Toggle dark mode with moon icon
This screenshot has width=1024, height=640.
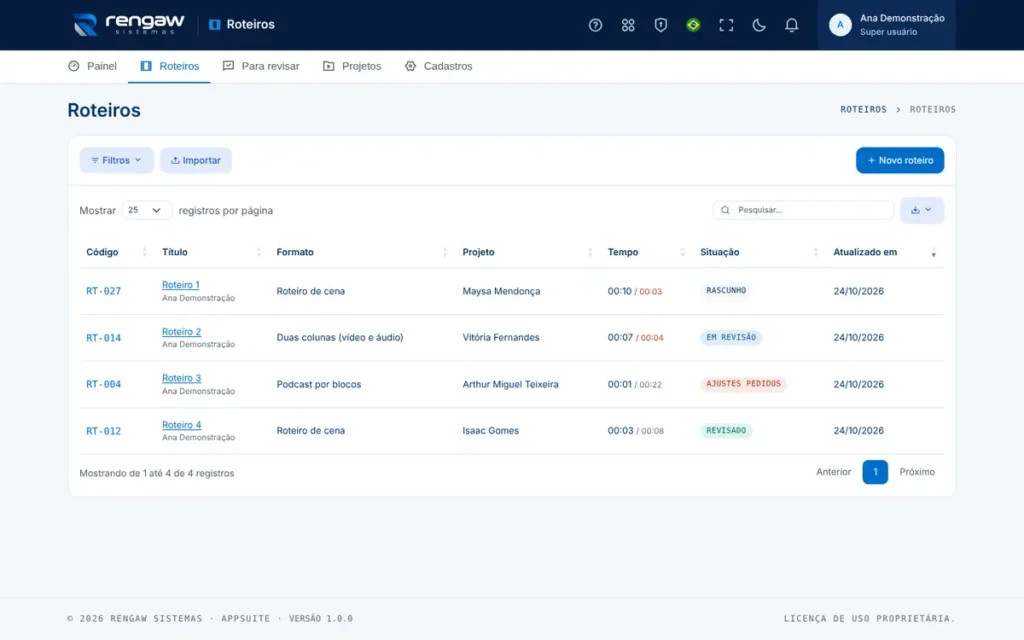(758, 25)
